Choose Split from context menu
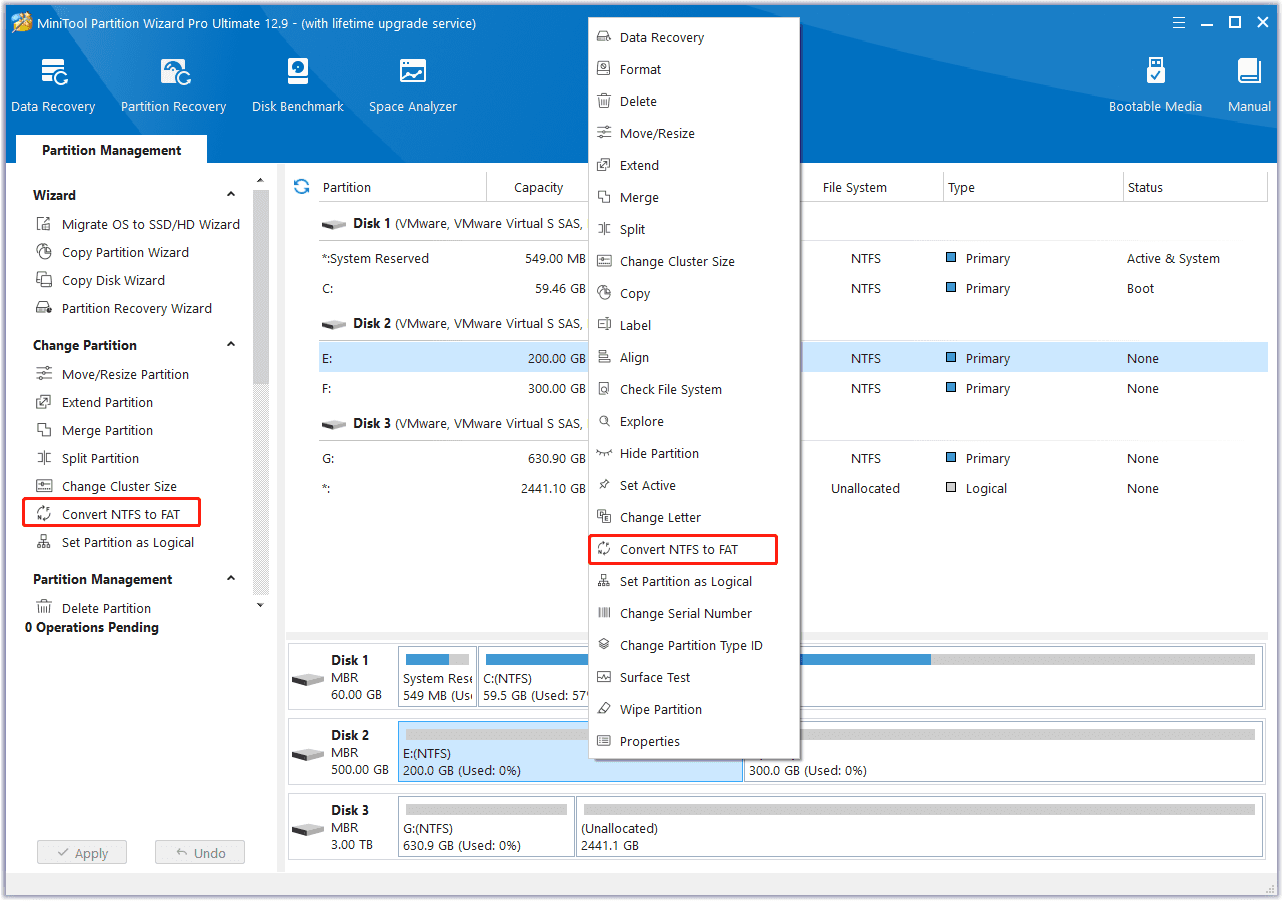 tap(693, 229)
